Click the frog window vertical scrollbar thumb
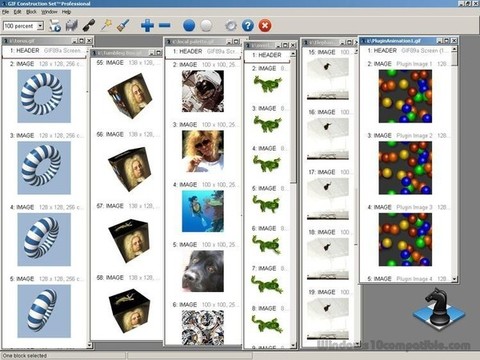This screenshot has height=360, width=480. pos(293,120)
